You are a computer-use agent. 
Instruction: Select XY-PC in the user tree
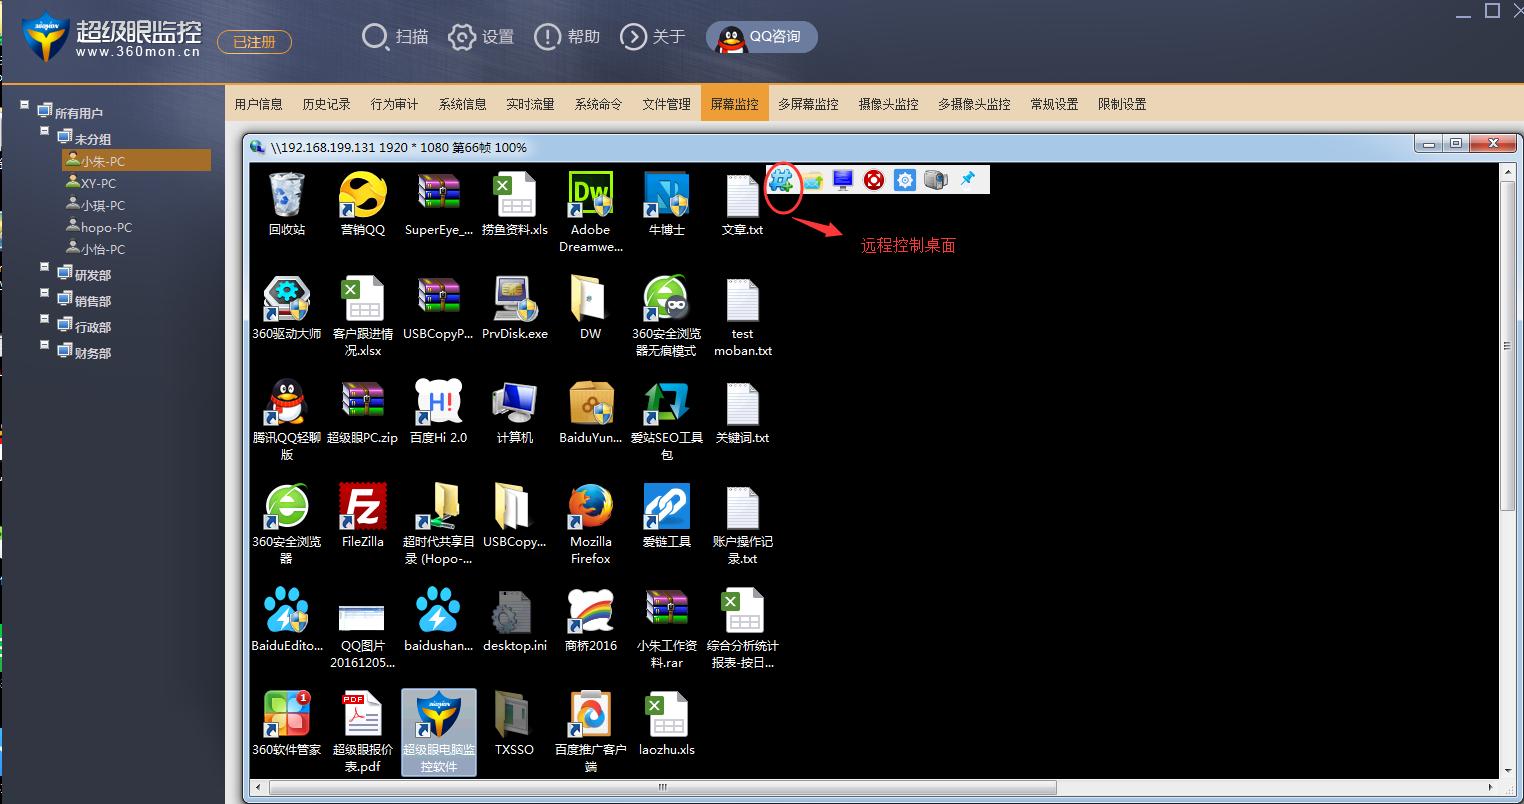(x=98, y=184)
